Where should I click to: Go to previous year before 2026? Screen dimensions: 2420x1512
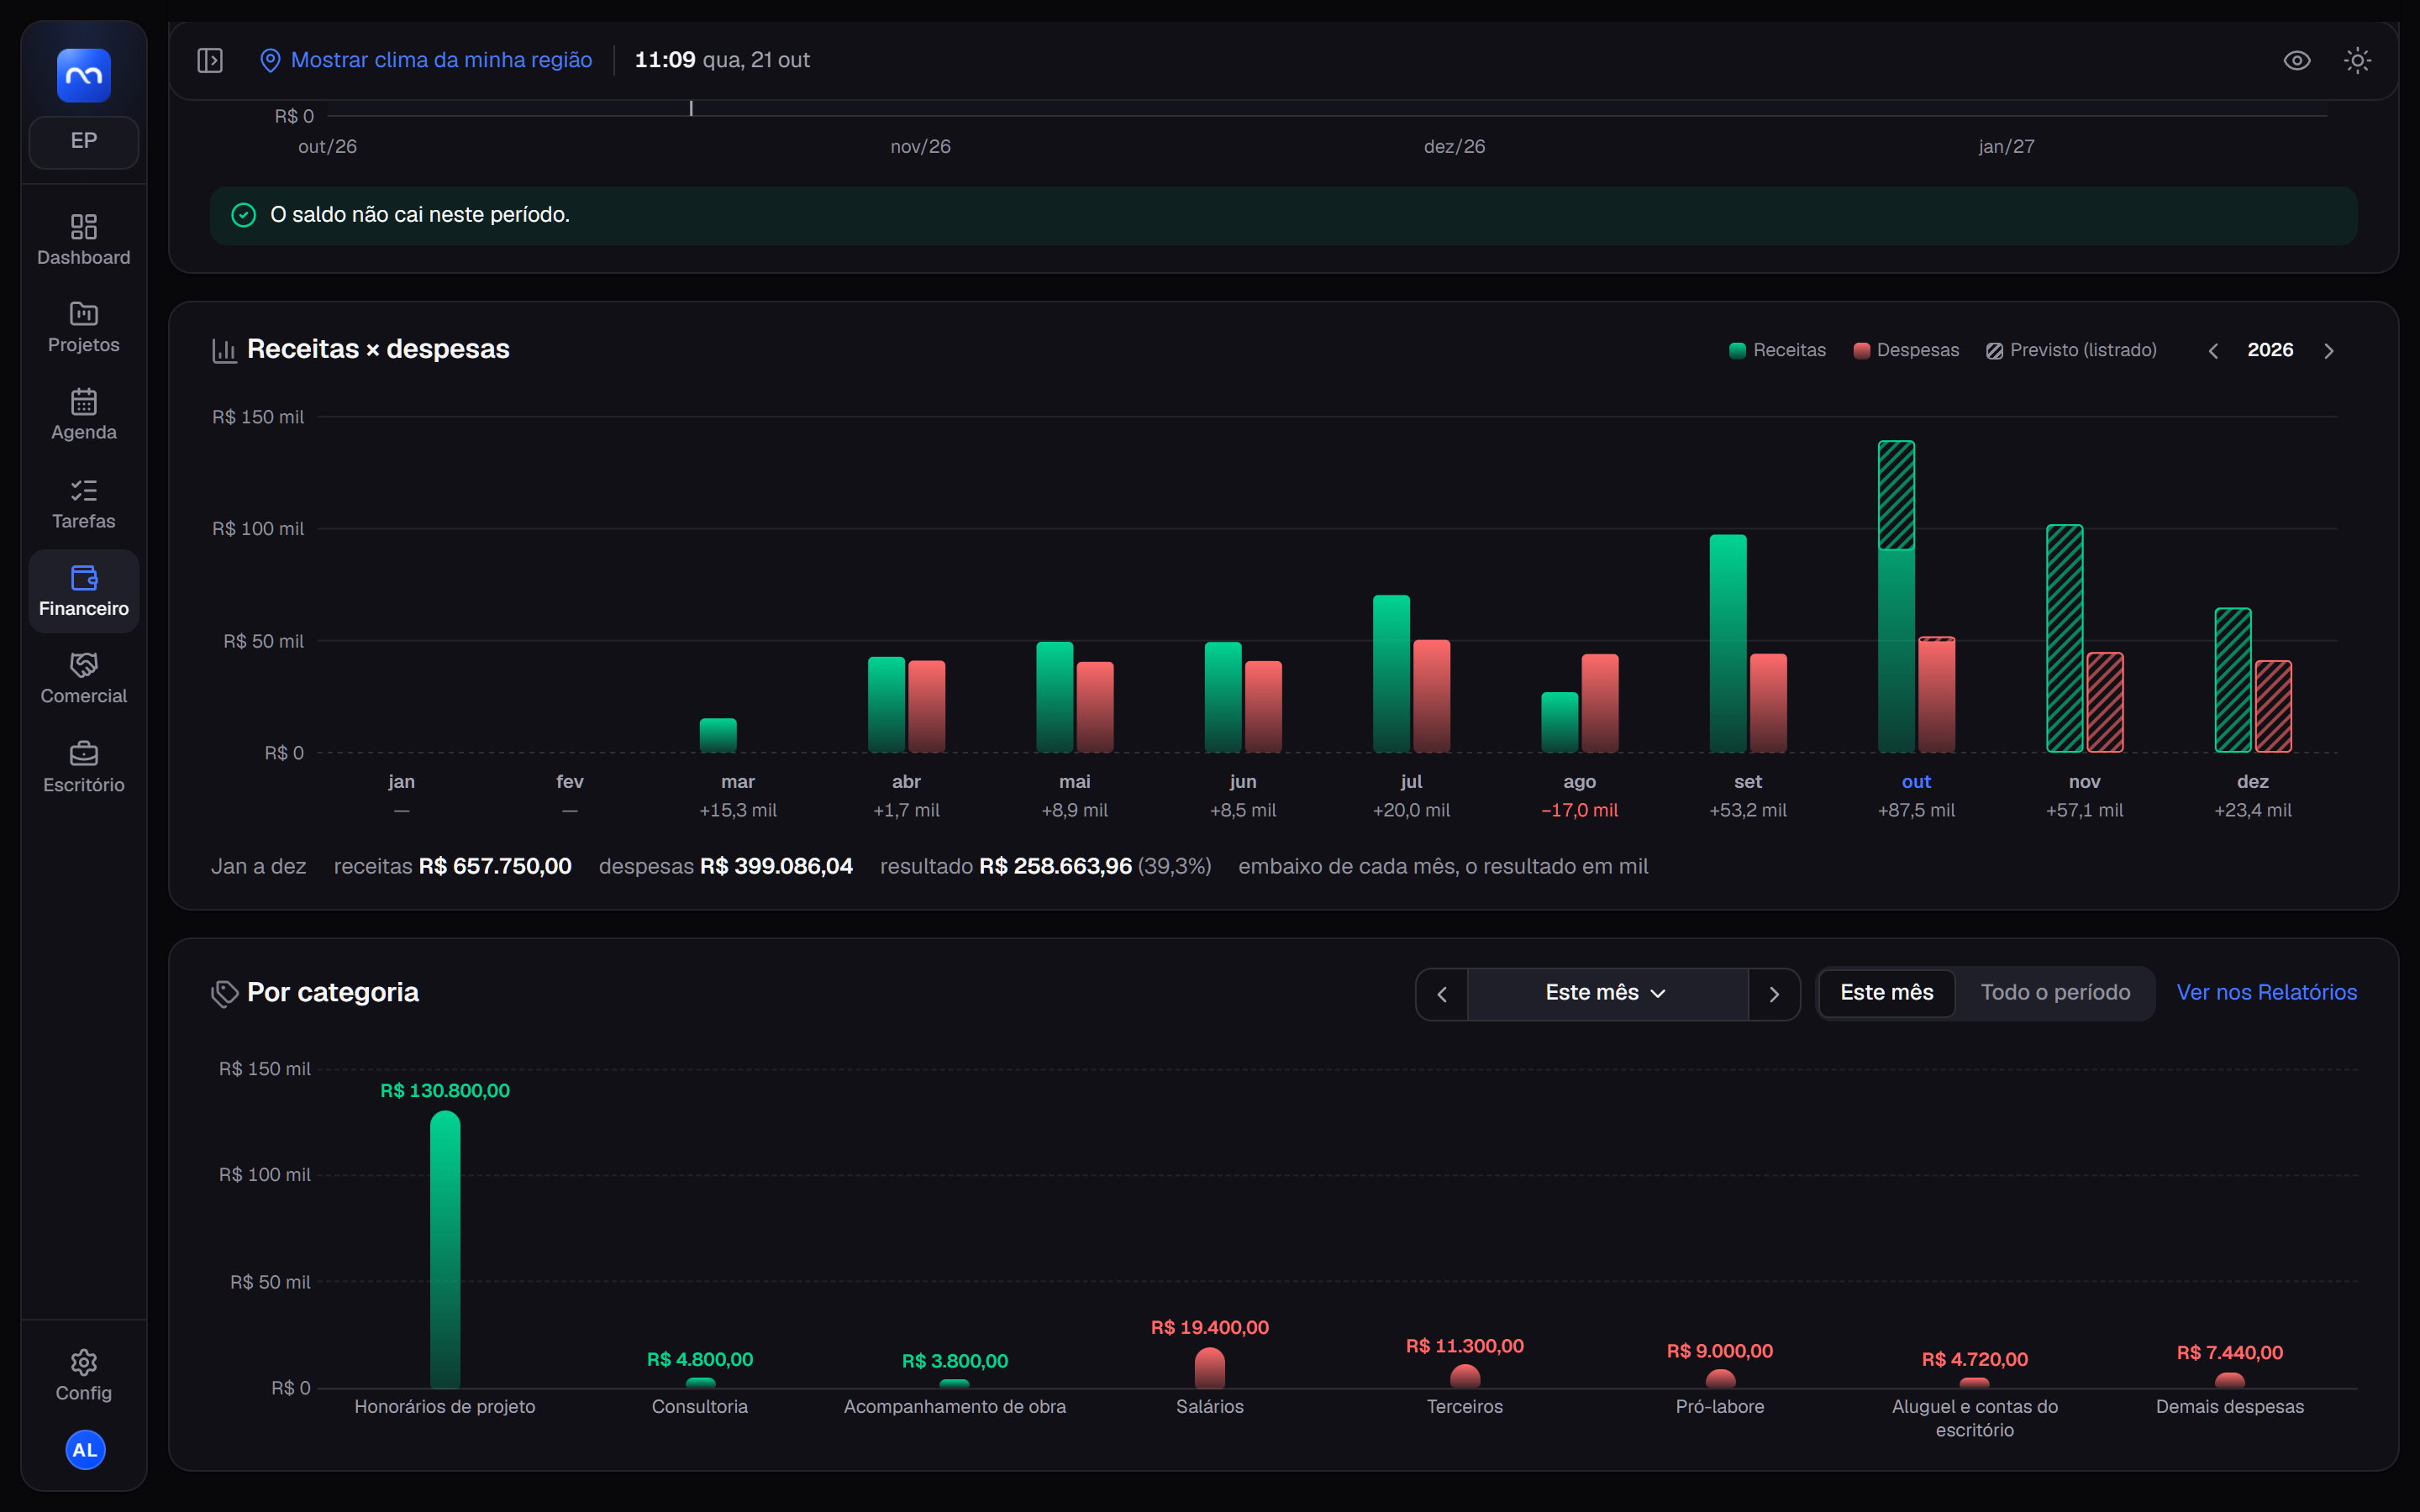tap(2213, 351)
